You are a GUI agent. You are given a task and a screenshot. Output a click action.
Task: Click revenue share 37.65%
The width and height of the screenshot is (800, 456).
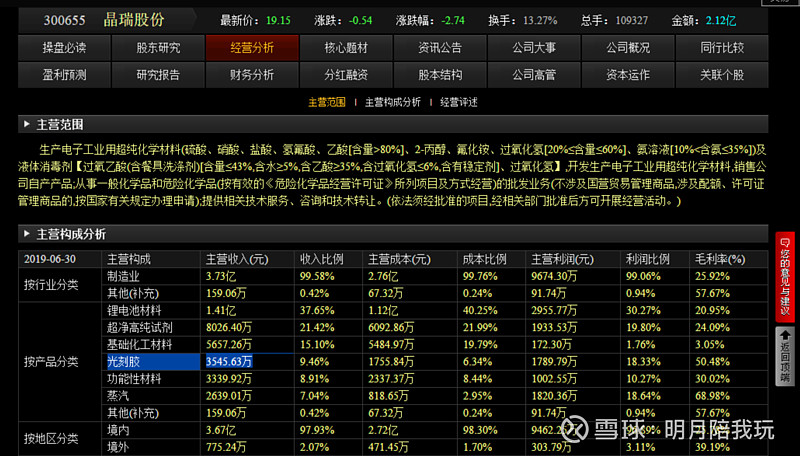point(317,311)
